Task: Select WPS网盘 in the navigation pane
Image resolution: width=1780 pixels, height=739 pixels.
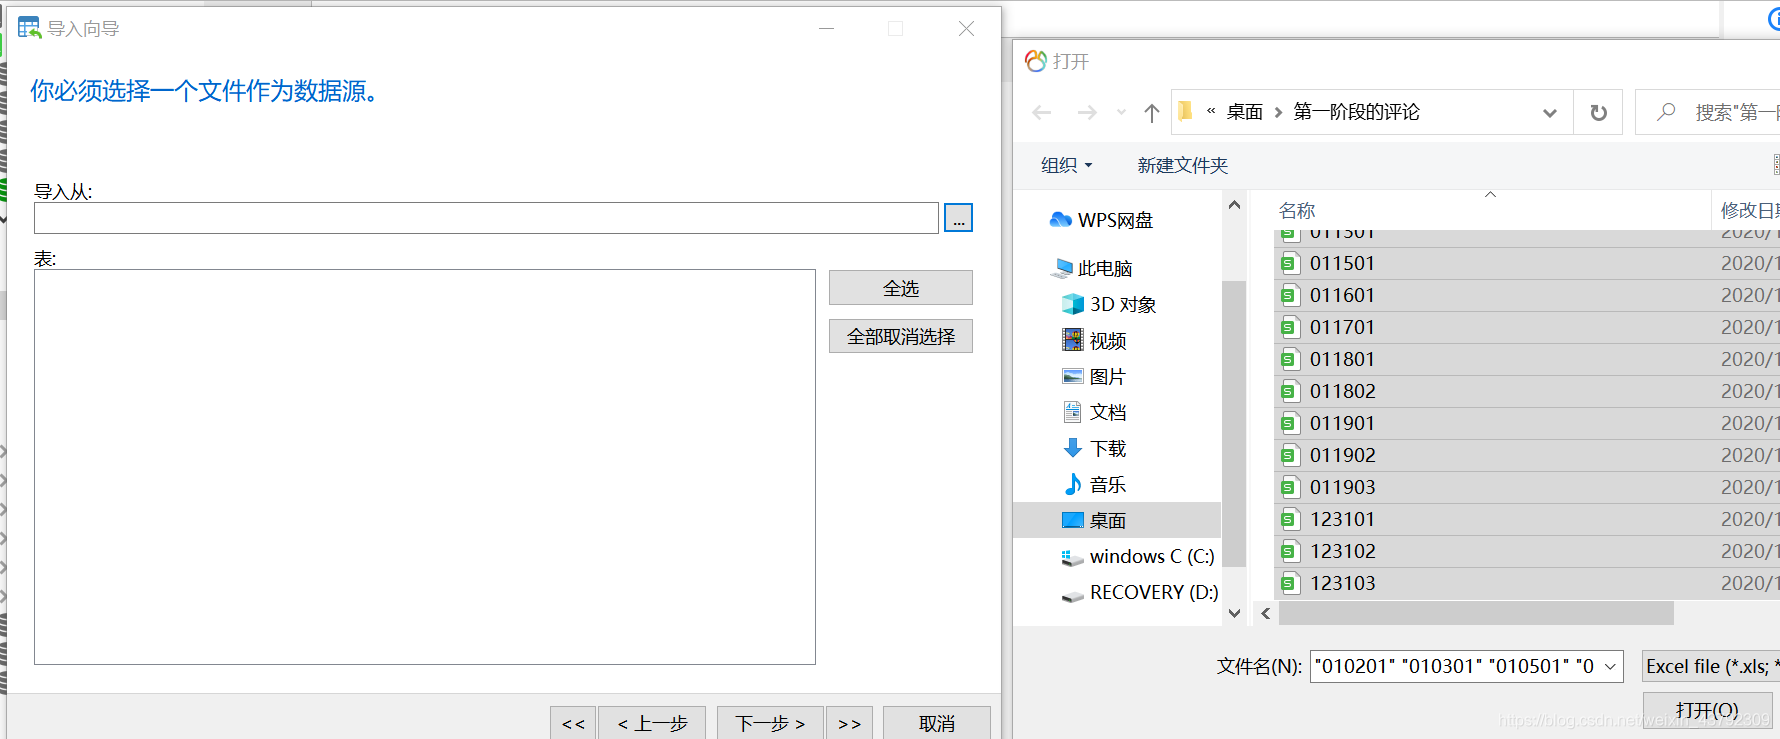Action: [1115, 220]
